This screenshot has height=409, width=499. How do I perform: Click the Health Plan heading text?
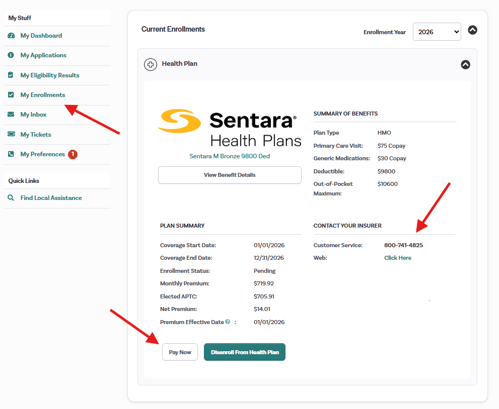179,63
